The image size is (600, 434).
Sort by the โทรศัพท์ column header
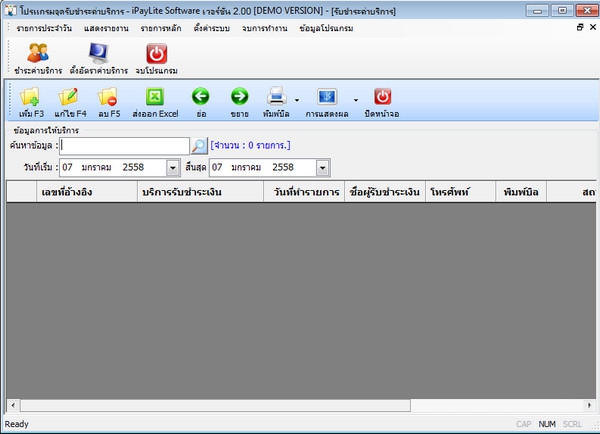pyautogui.click(x=461, y=192)
